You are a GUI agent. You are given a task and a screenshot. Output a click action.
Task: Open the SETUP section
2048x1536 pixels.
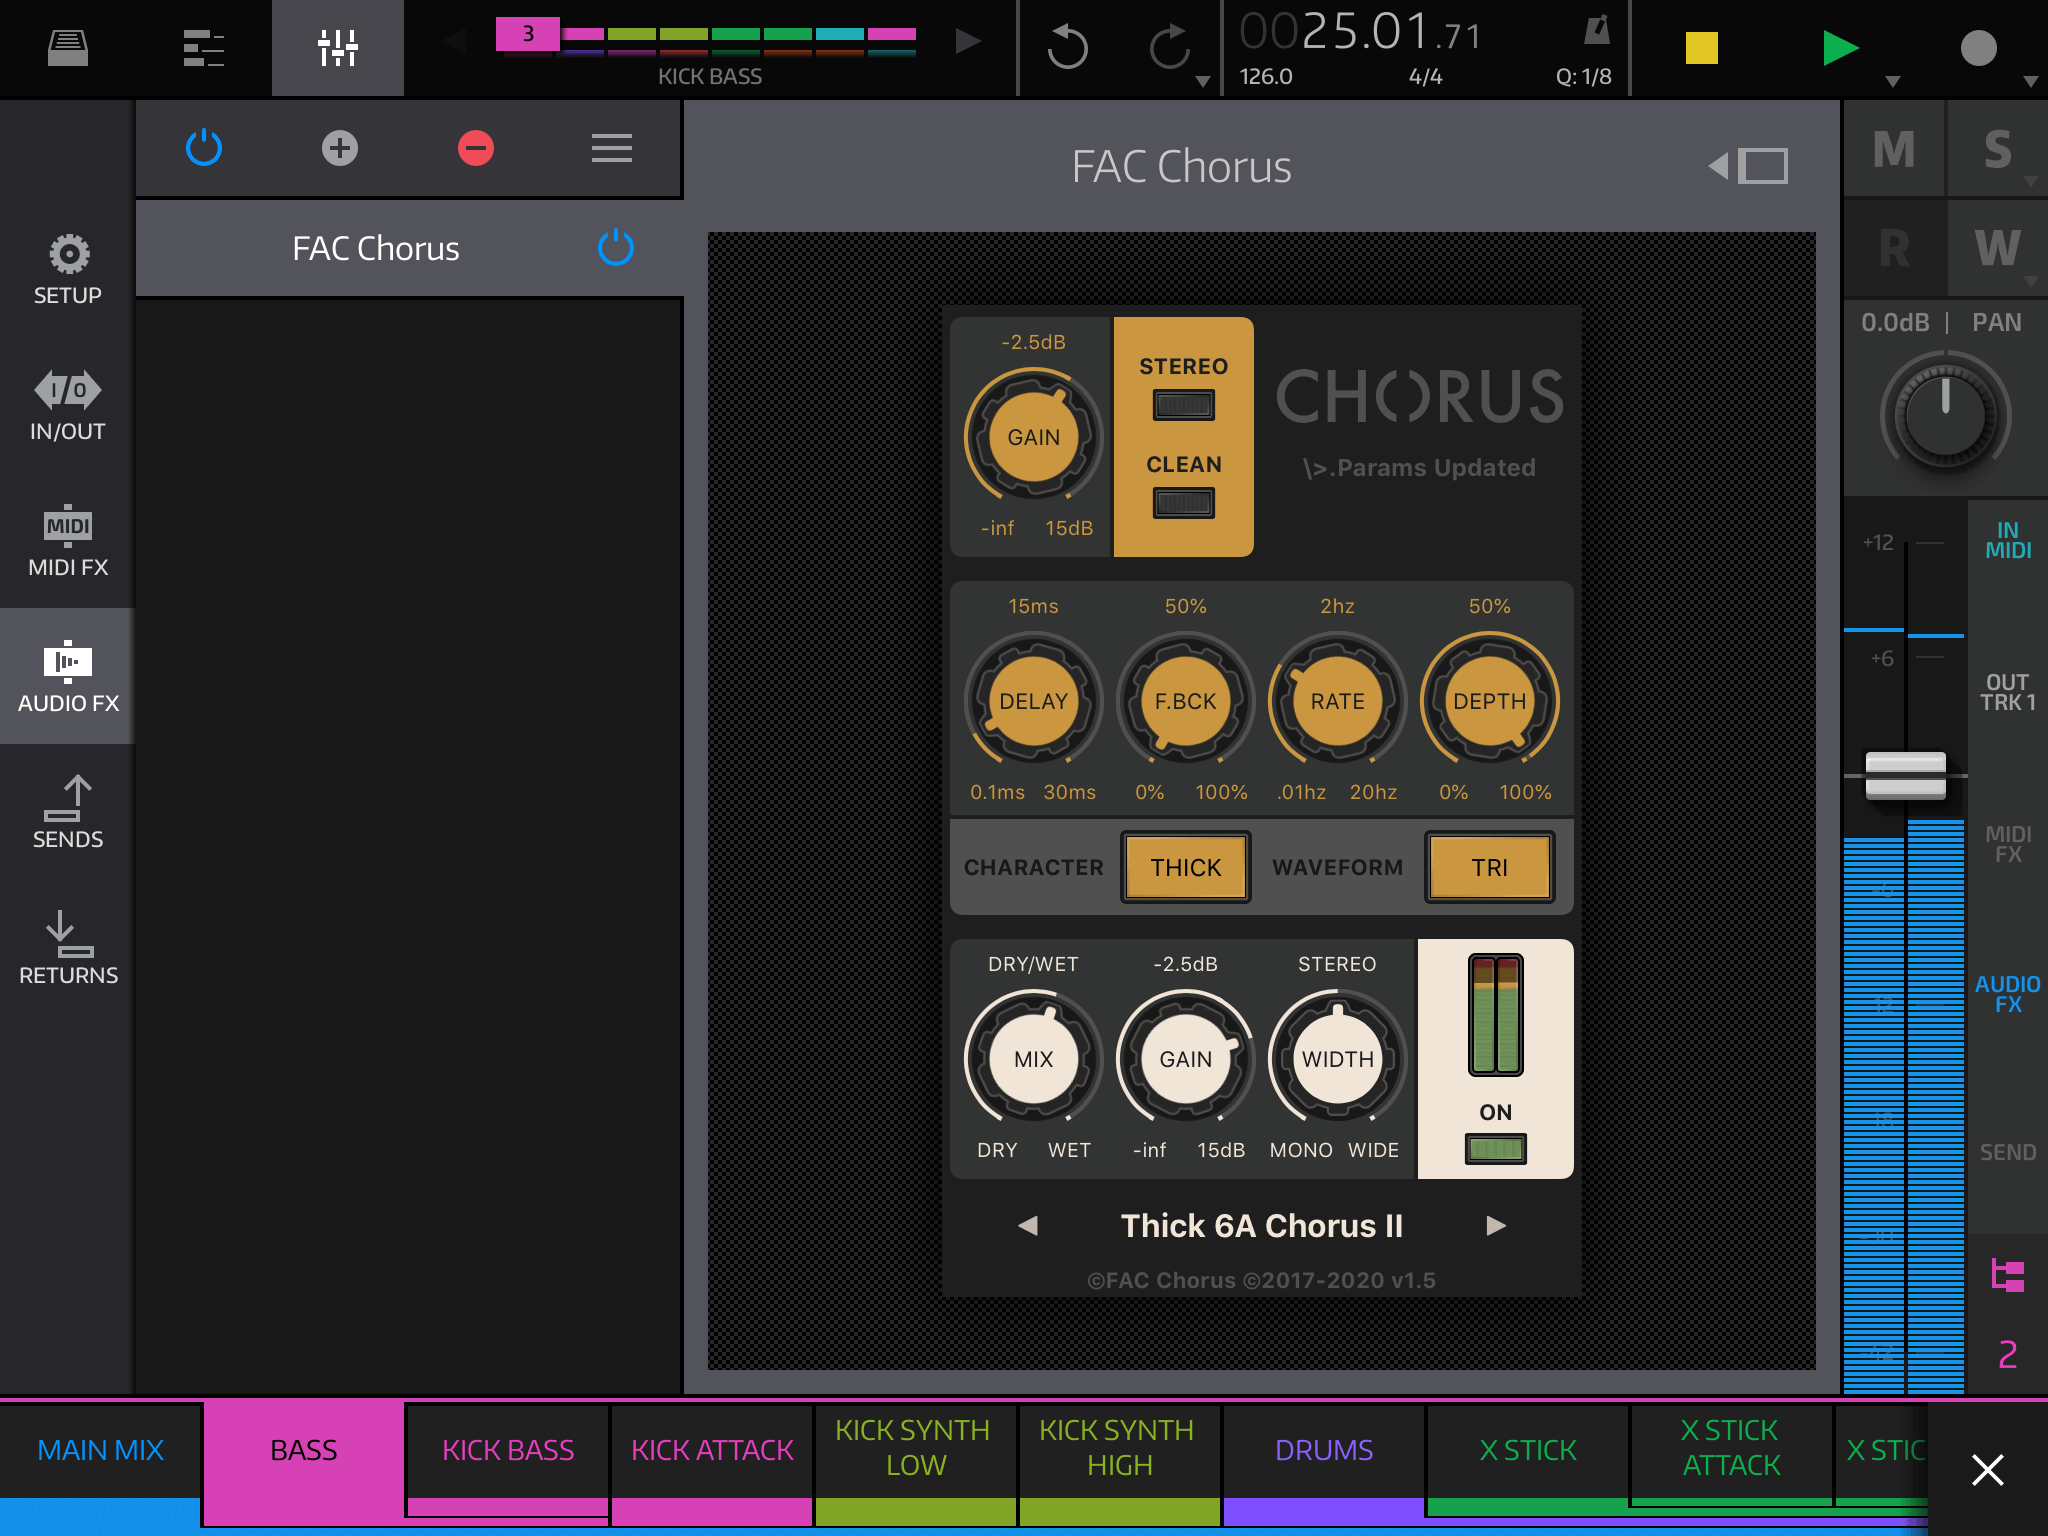point(68,270)
